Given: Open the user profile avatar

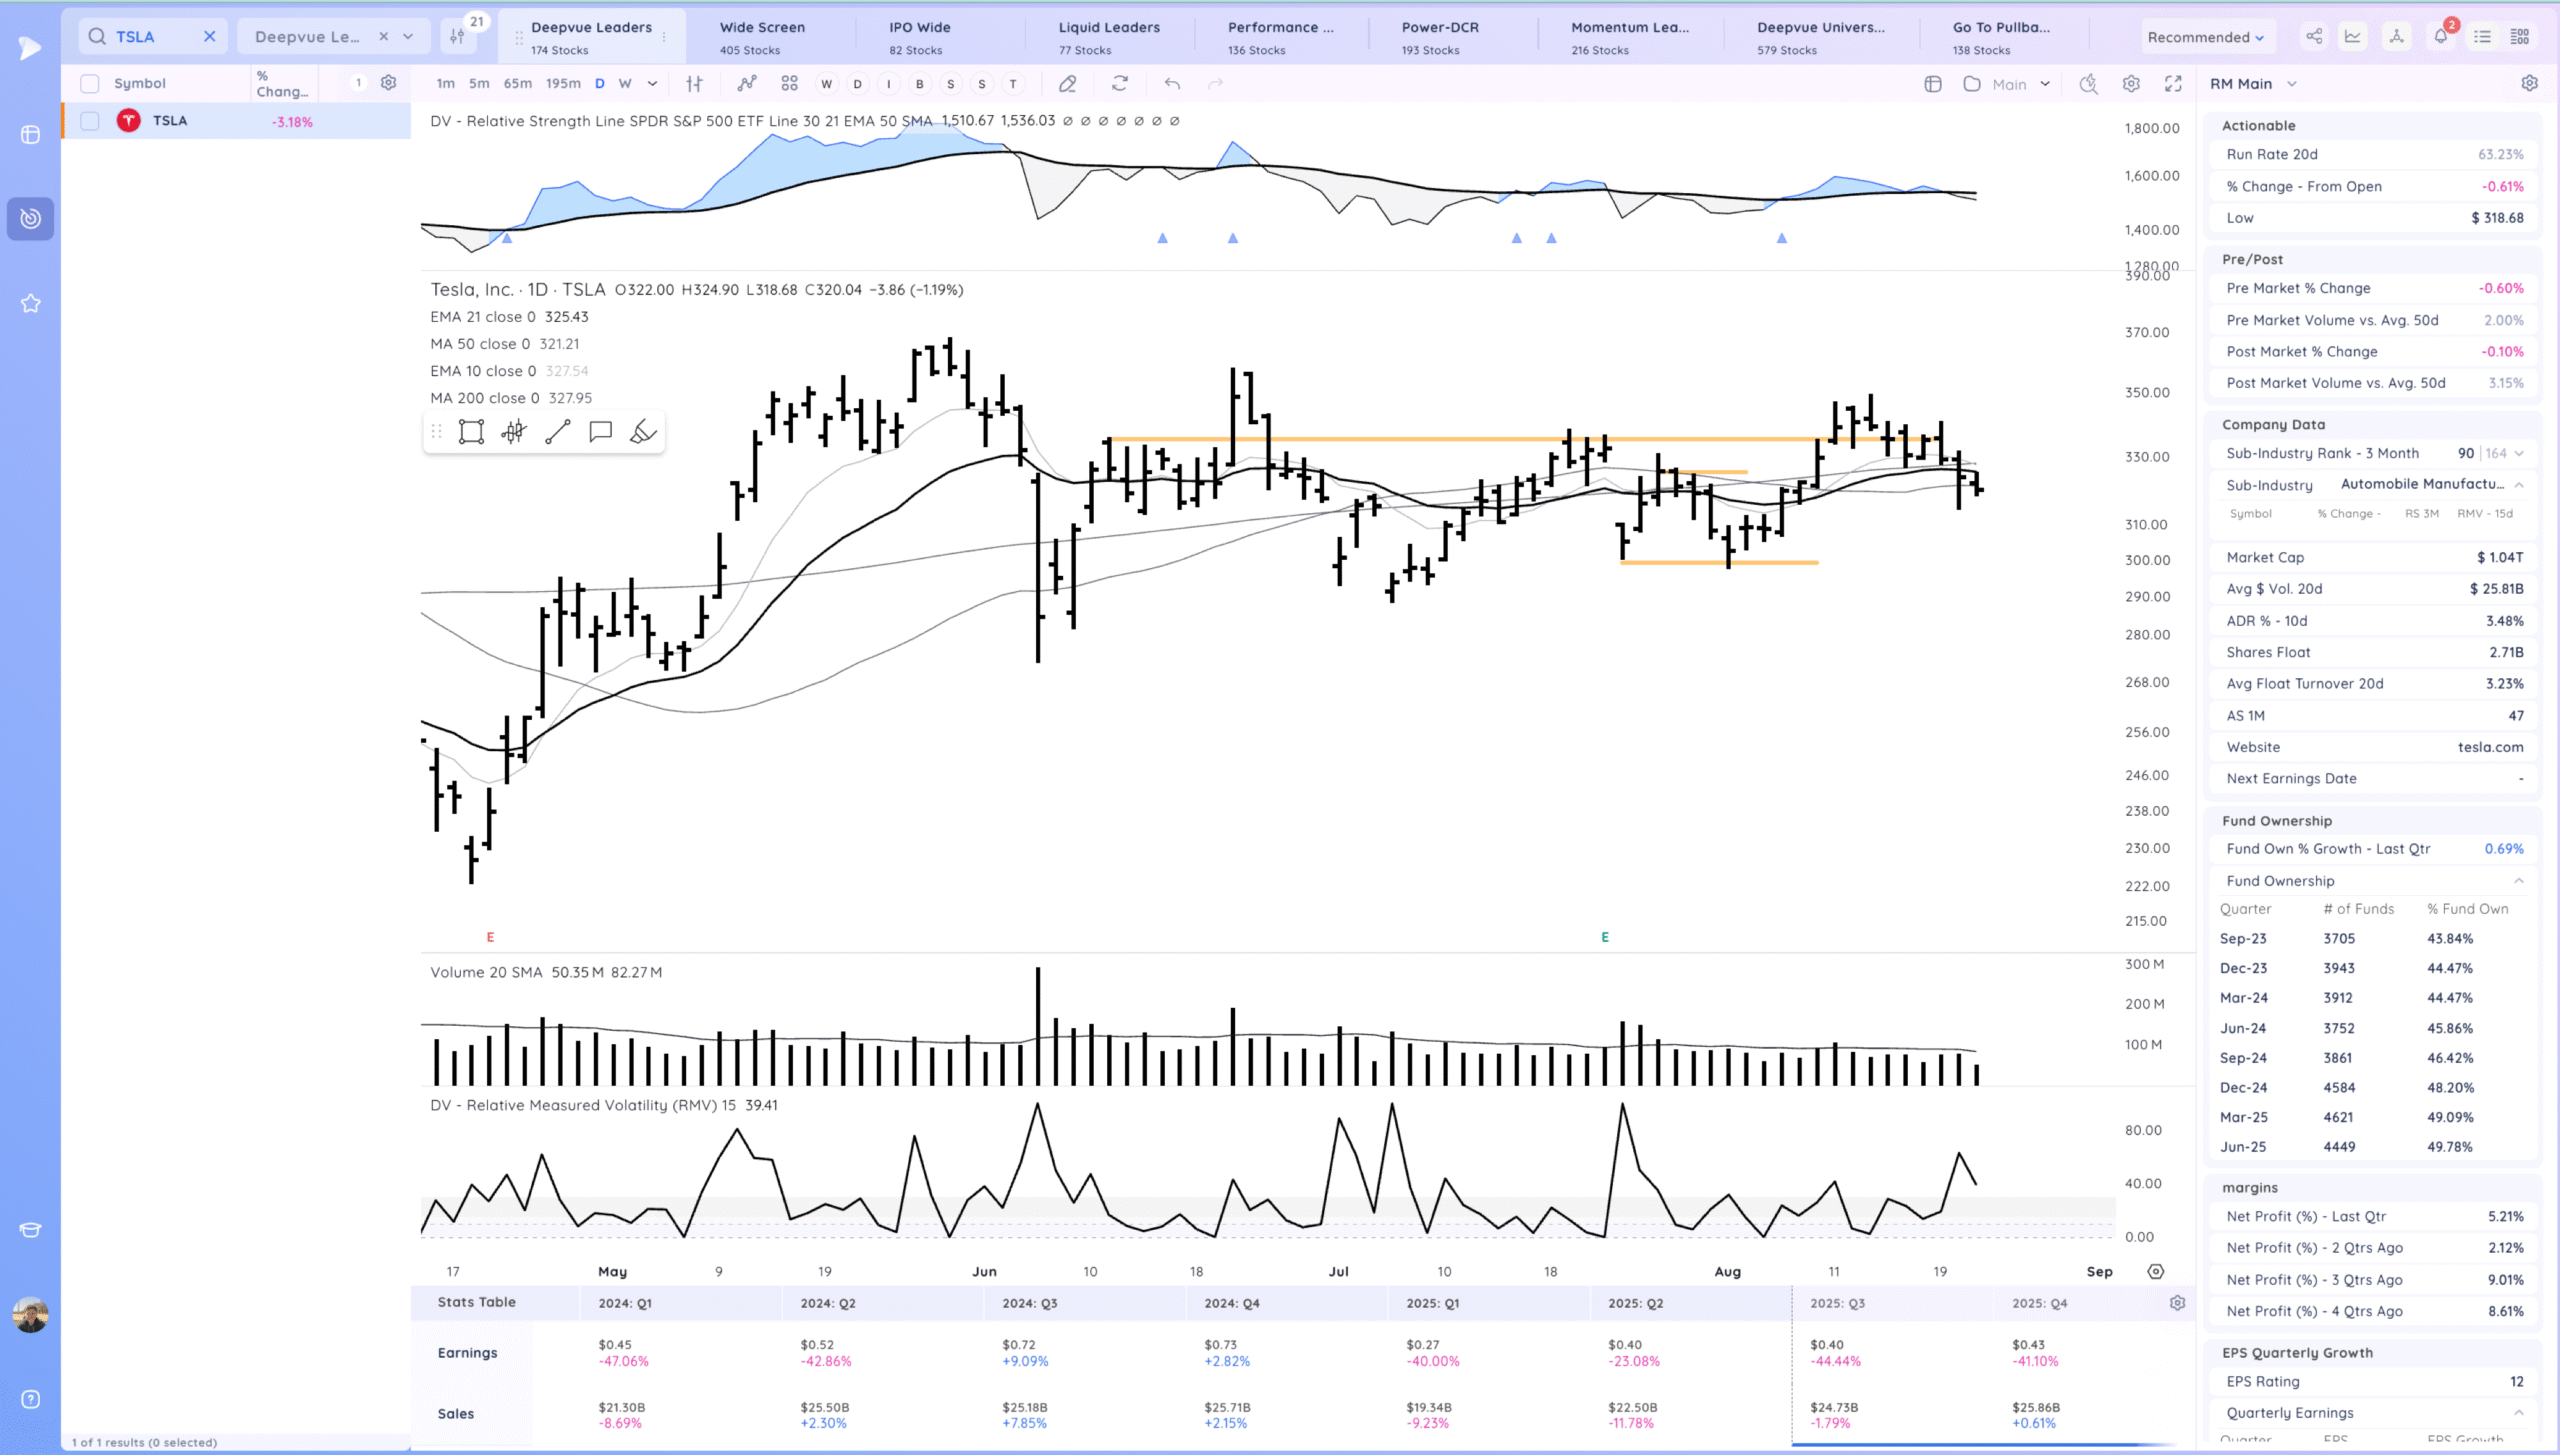Looking at the screenshot, I should pyautogui.click(x=30, y=1315).
